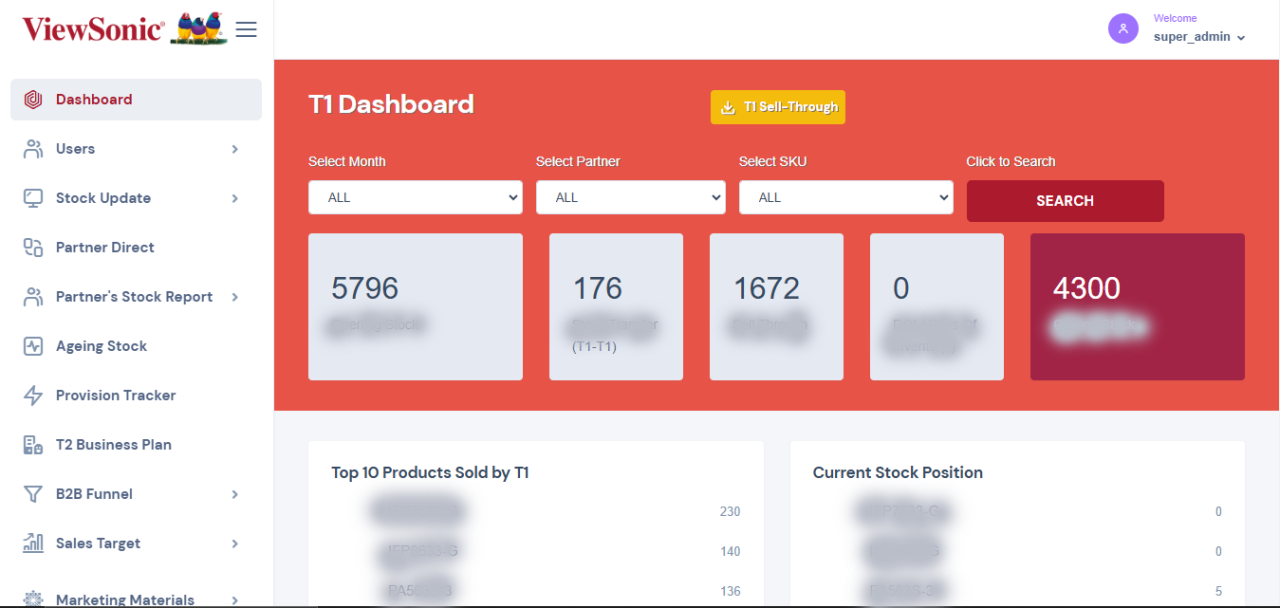Expand the Stock Update submenu chevron
Screen dimensions: 1280x608
(235, 198)
